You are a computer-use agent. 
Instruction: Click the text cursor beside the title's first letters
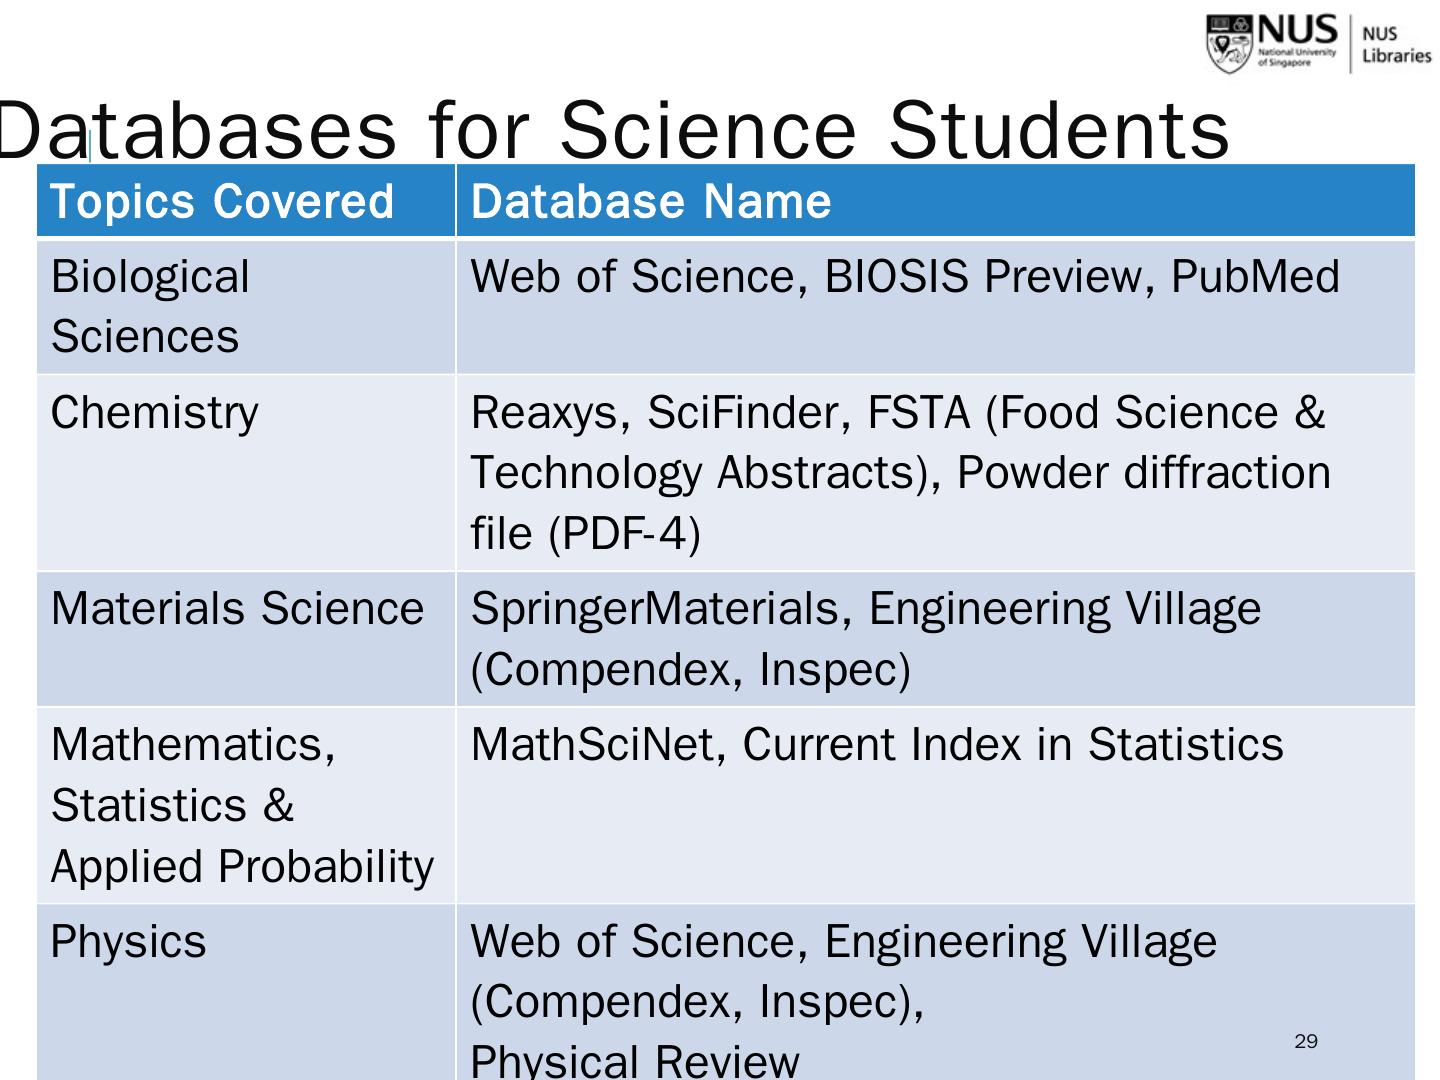(x=90, y=148)
